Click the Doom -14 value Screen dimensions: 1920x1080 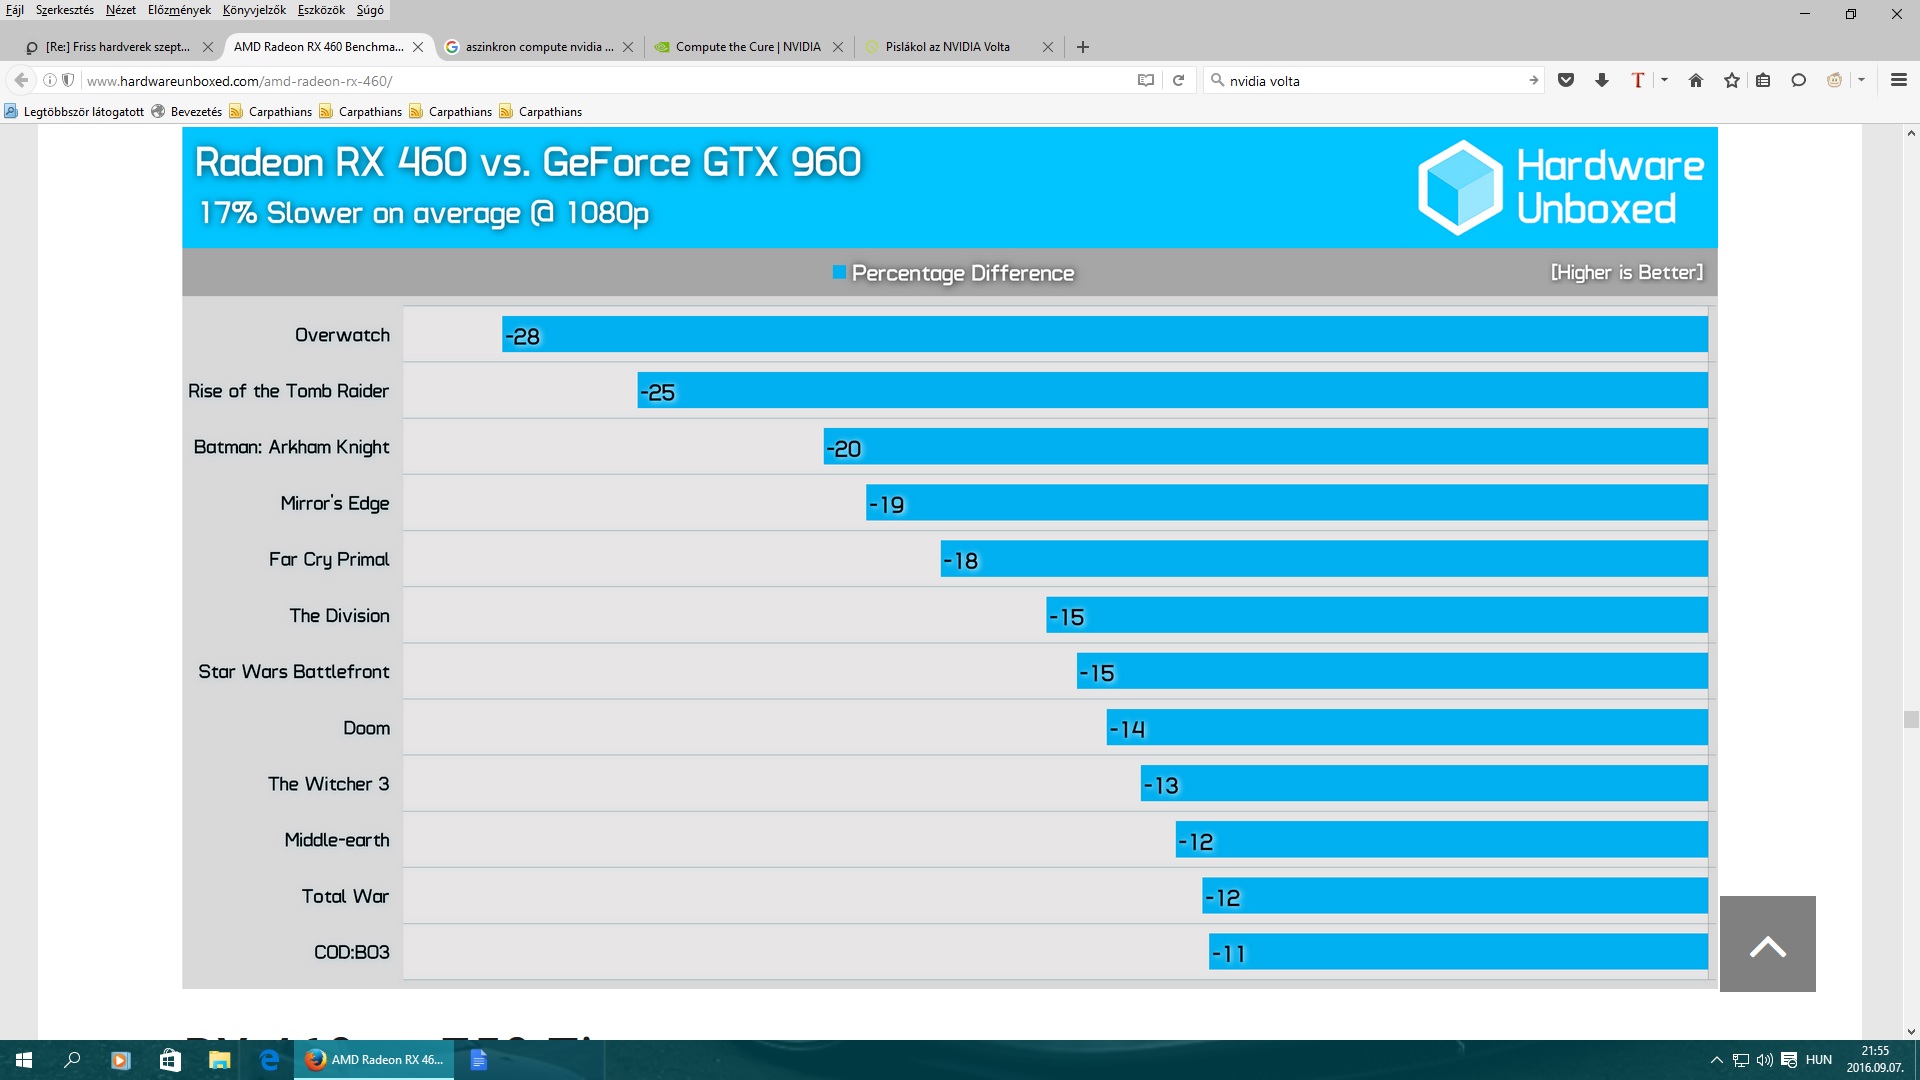pyautogui.click(x=1127, y=729)
